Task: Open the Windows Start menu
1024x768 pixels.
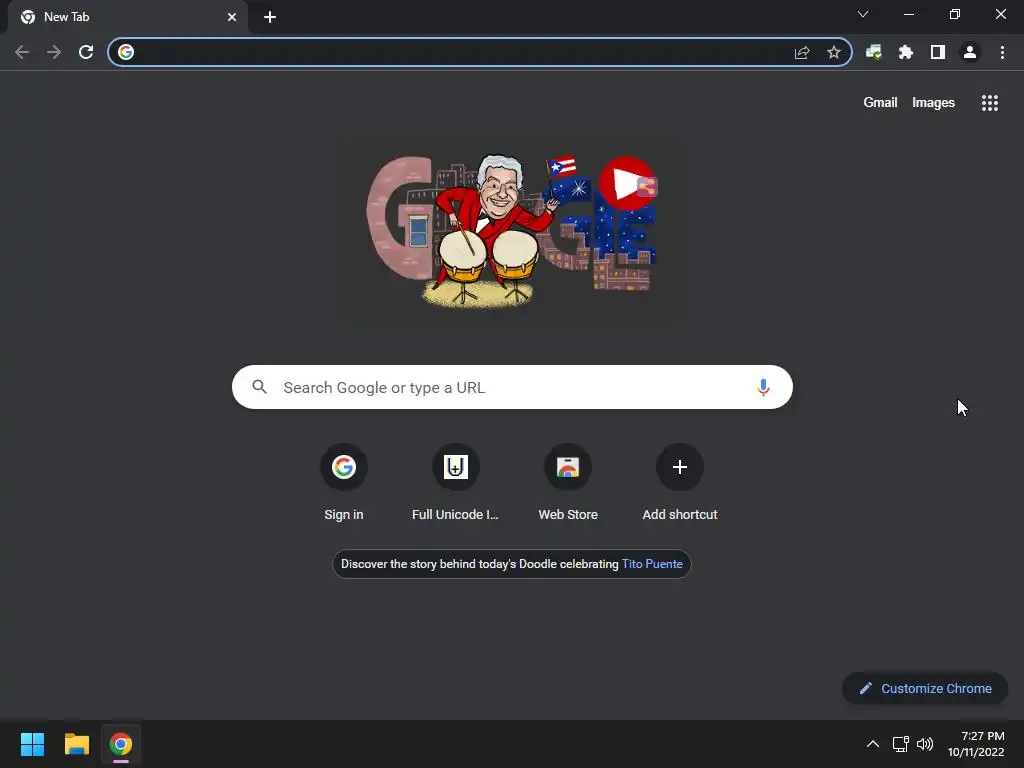Action: (32, 744)
